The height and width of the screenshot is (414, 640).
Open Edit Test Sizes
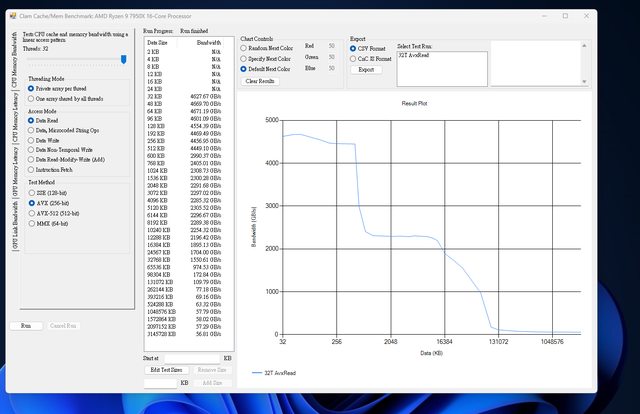[x=166, y=370]
